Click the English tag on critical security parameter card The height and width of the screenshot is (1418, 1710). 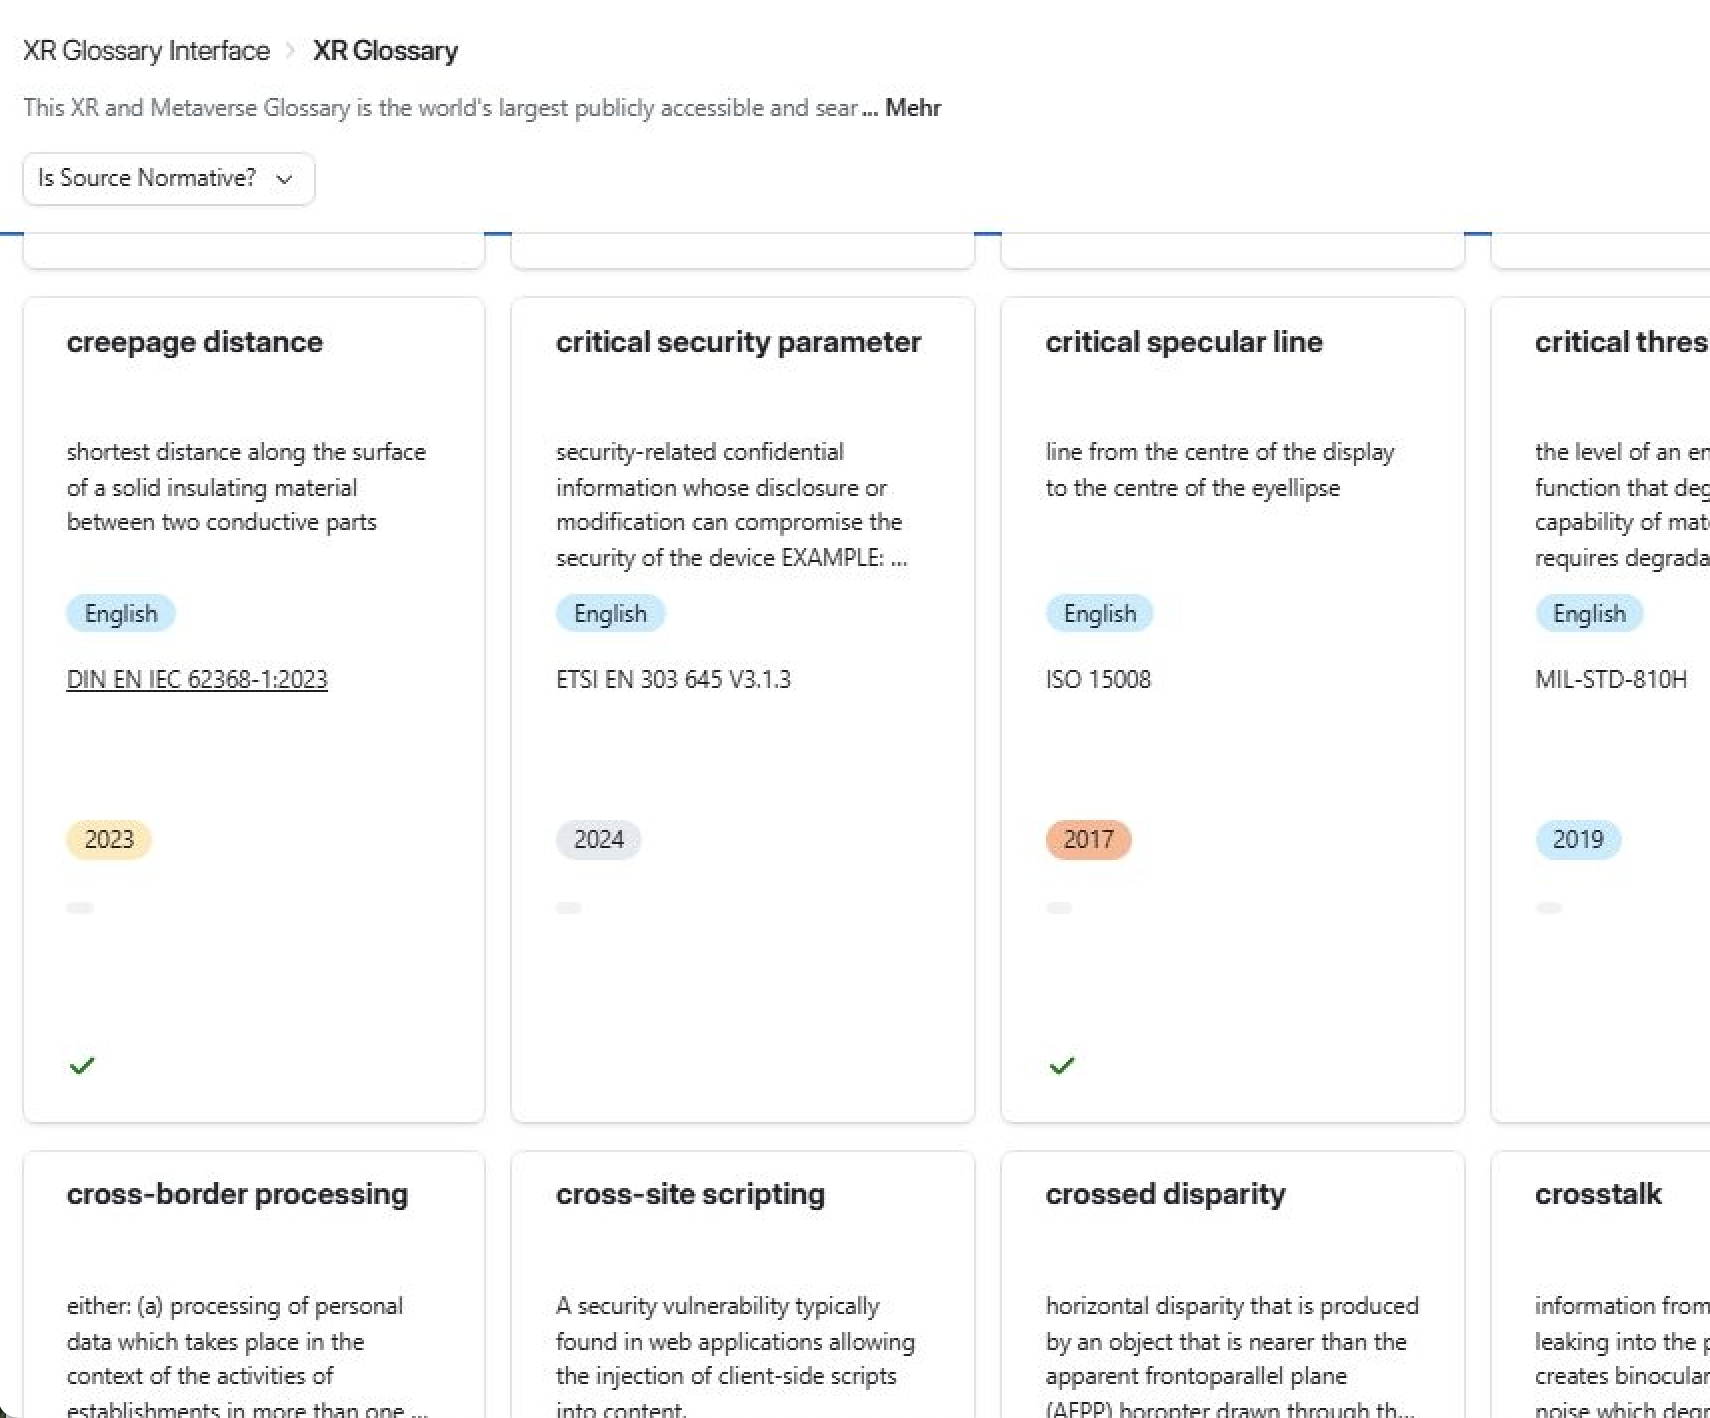(610, 613)
